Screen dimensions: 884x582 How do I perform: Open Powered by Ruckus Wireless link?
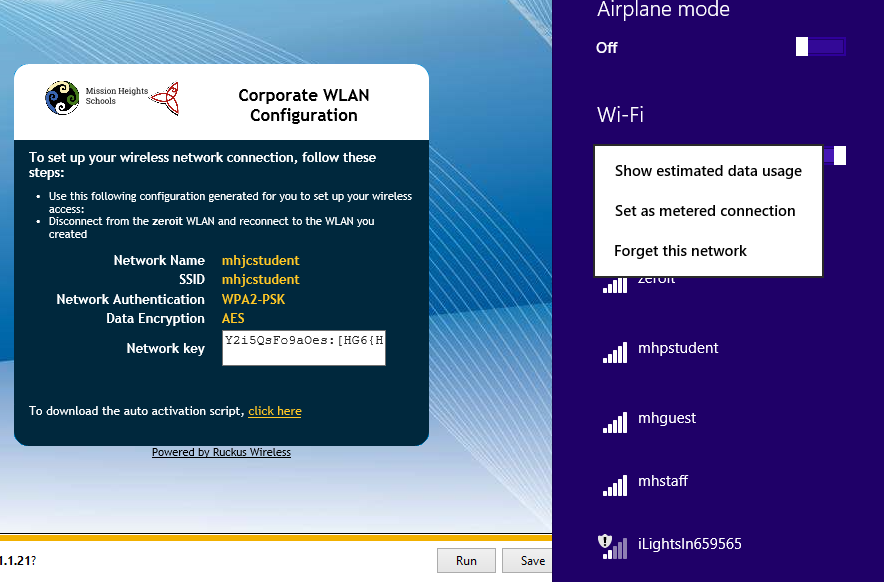coord(221,452)
